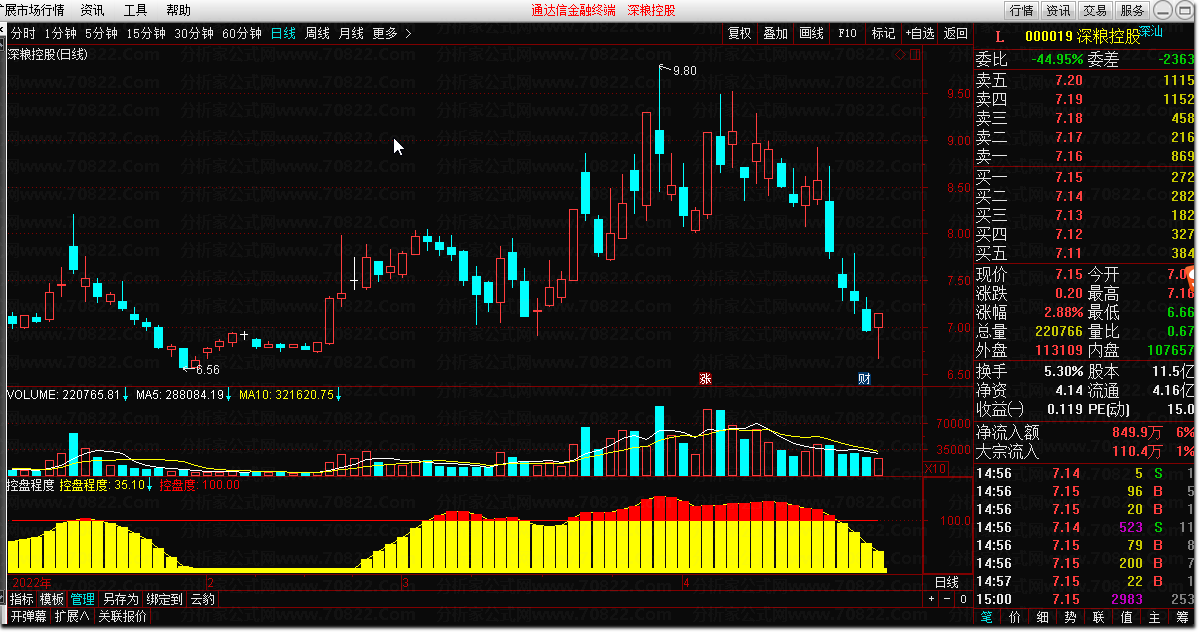
Task: Click the 画线 drawing button
Action: click(x=811, y=33)
